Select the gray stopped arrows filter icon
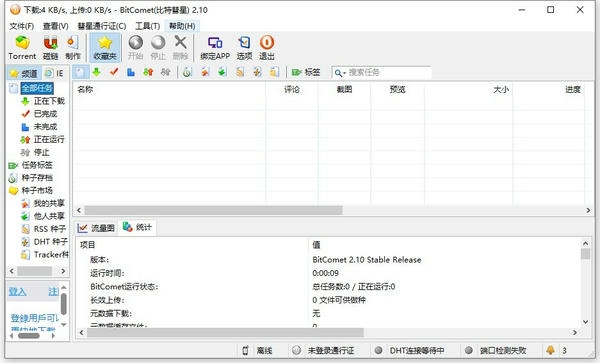Screen dimensions: 600x363 165,72
